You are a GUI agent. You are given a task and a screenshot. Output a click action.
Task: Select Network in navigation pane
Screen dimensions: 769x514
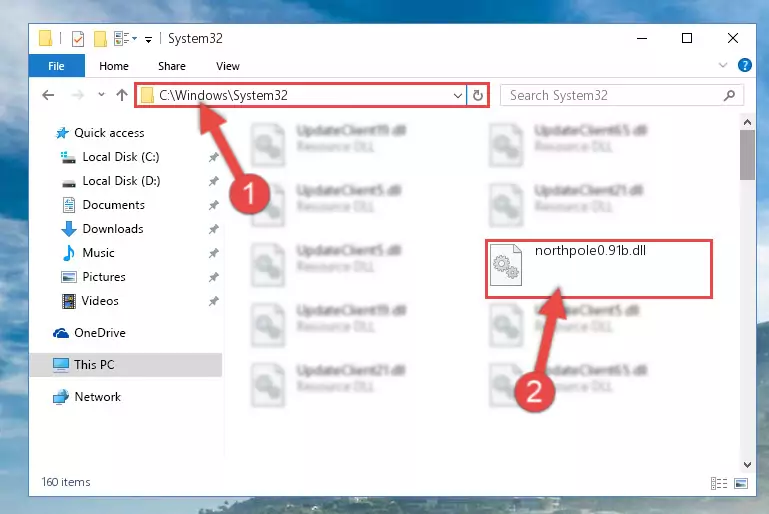(x=97, y=397)
